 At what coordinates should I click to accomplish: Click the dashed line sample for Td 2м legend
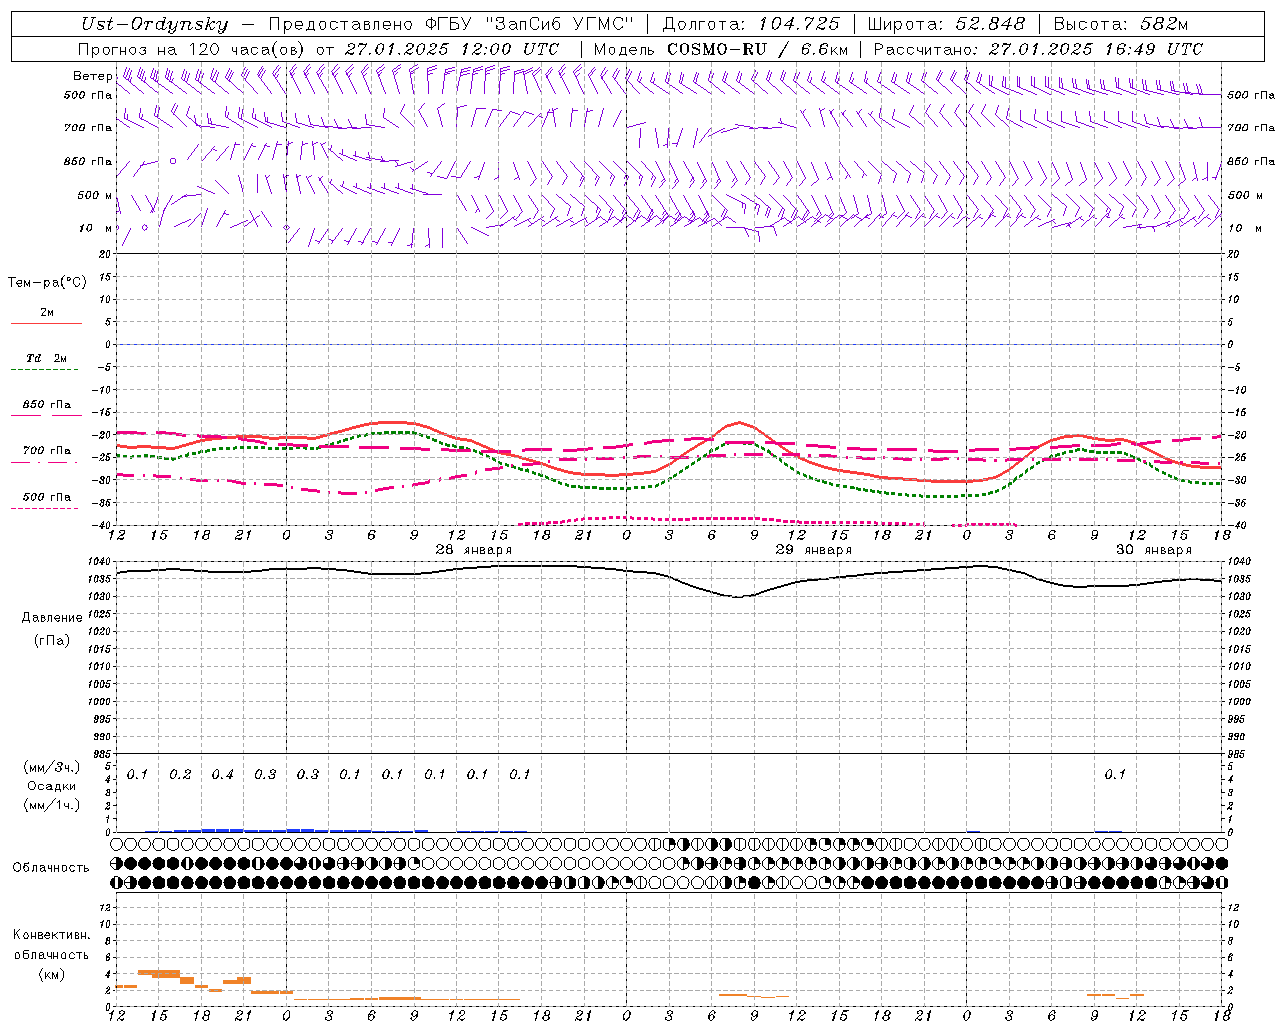(45, 369)
